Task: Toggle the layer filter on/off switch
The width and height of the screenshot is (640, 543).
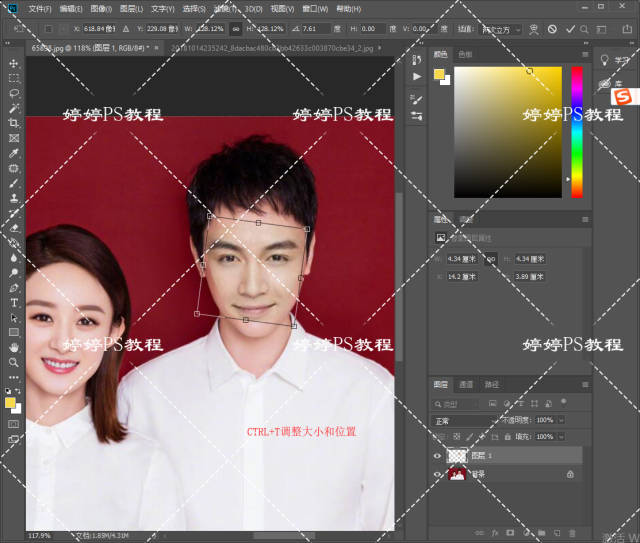Action: point(564,402)
